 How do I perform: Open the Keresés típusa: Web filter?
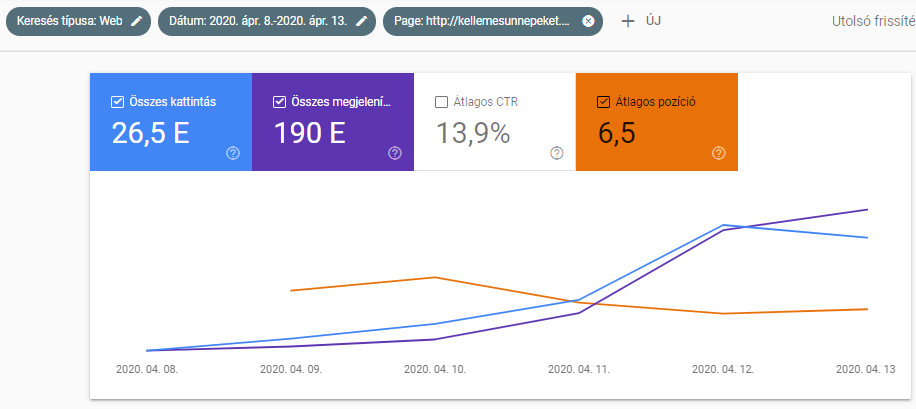point(70,21)
